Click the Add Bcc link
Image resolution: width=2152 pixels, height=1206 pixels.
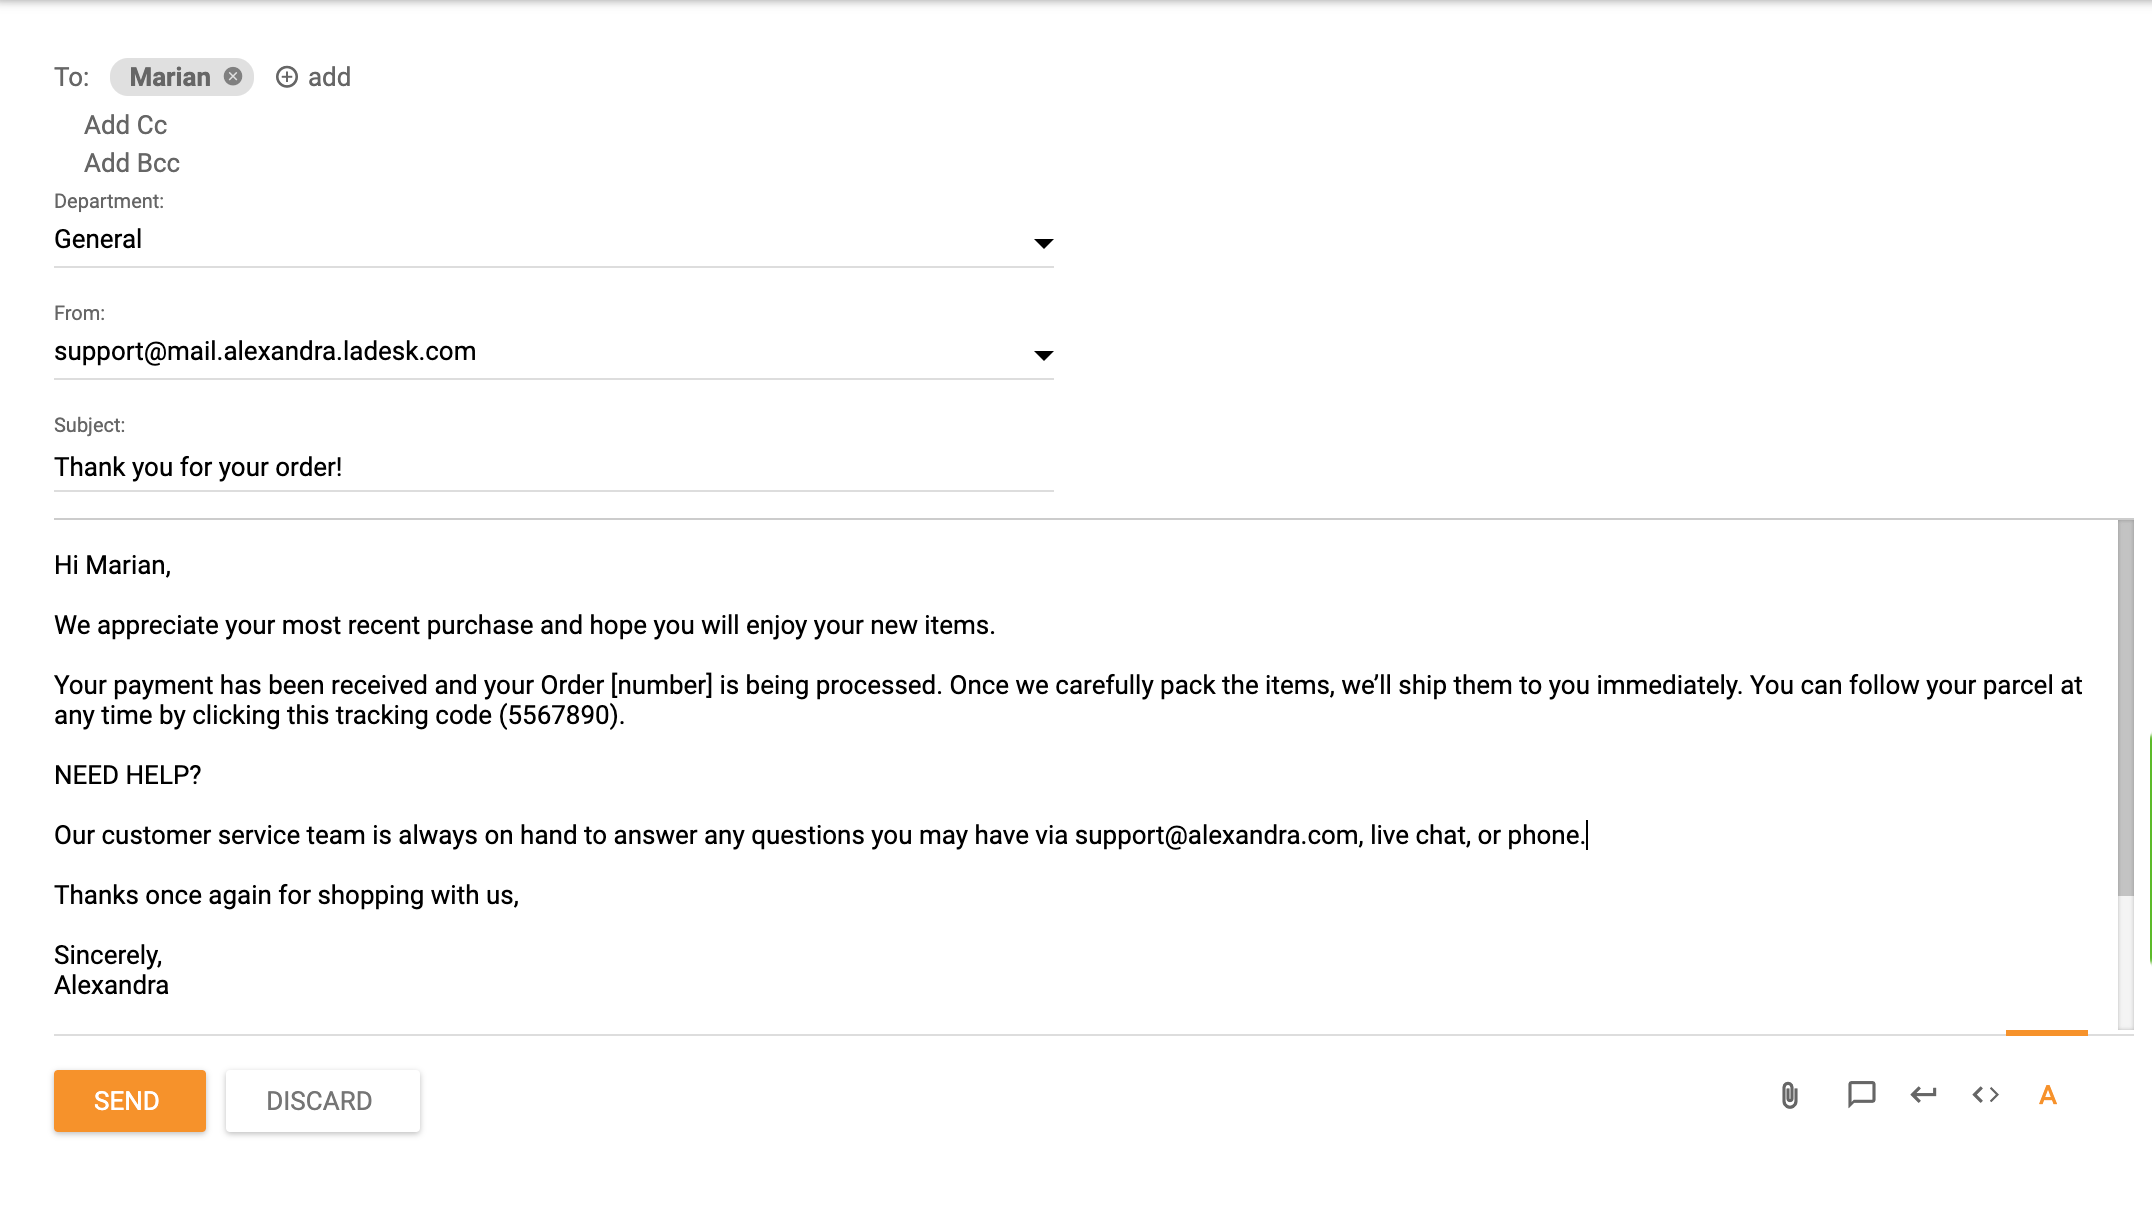coord(132,163)
